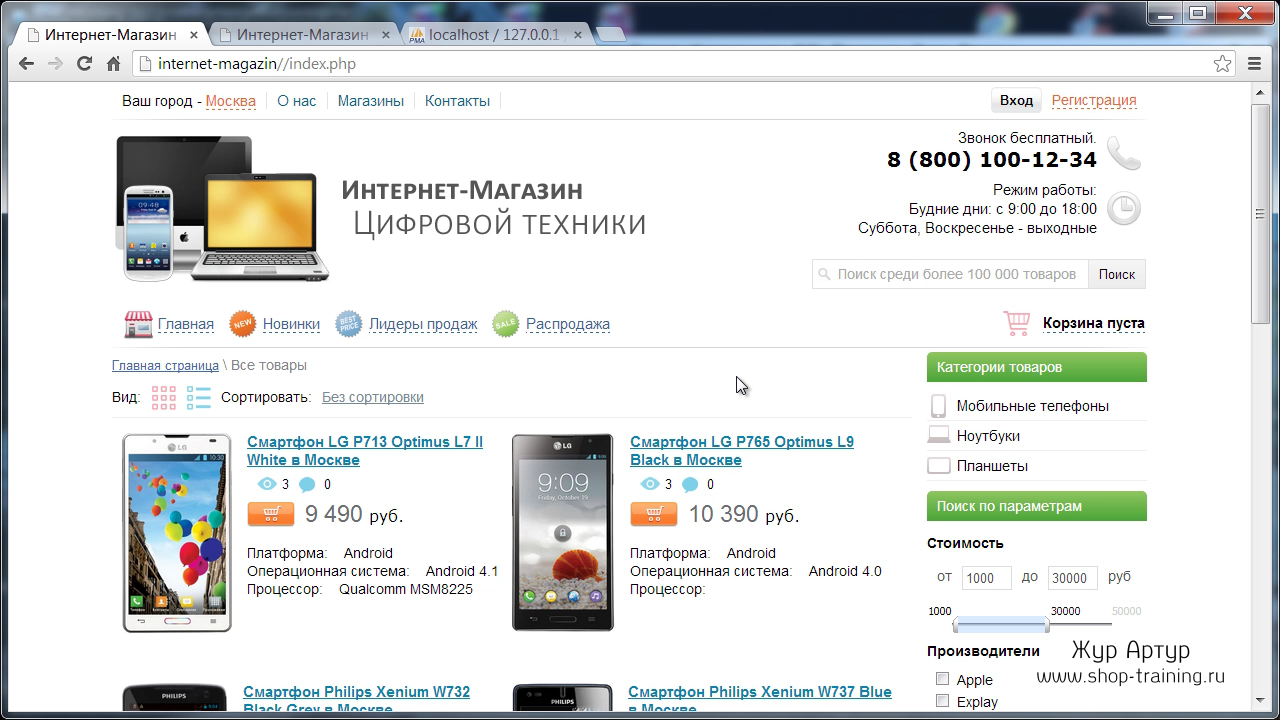Viewport: 1280px width, 720px height.
Task: Click the Главная страница breadcrumb link
Action: pyautogui.click(x=165, y=365)
